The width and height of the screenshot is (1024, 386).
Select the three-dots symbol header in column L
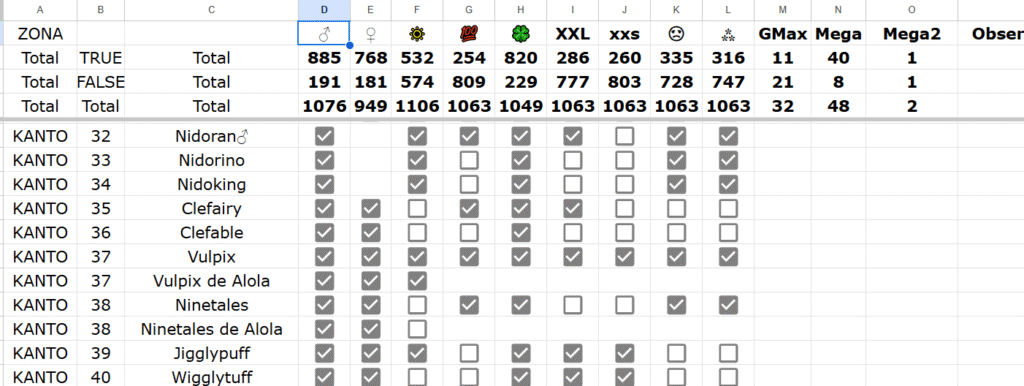point(728,33)
